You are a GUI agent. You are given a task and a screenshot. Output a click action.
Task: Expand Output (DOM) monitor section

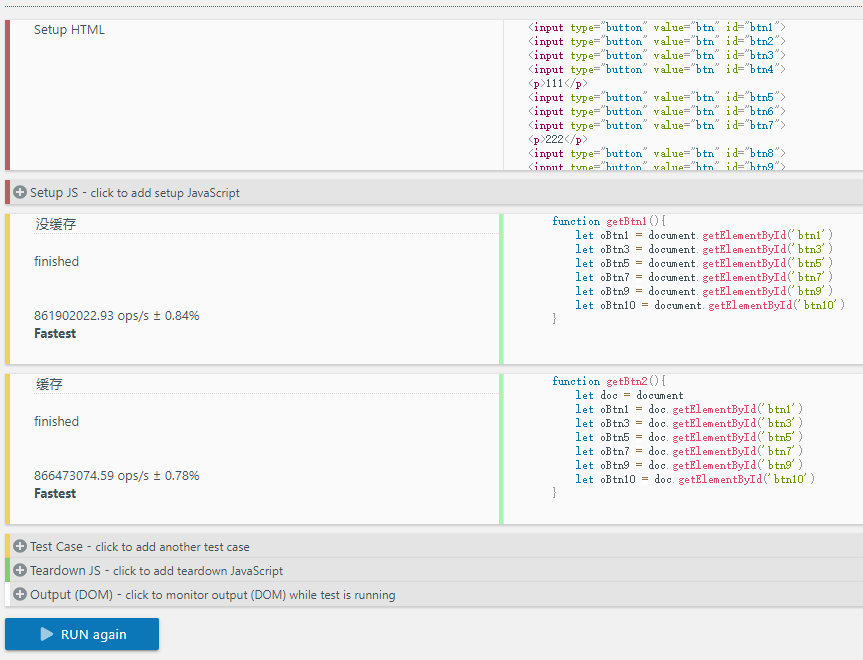[434, 594]
